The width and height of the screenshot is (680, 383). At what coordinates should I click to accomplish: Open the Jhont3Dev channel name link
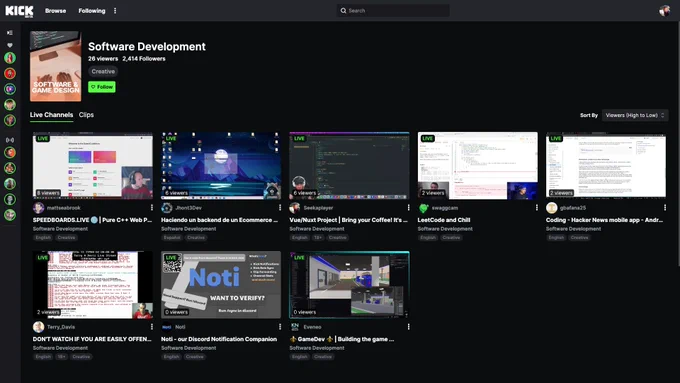(188, 208)
